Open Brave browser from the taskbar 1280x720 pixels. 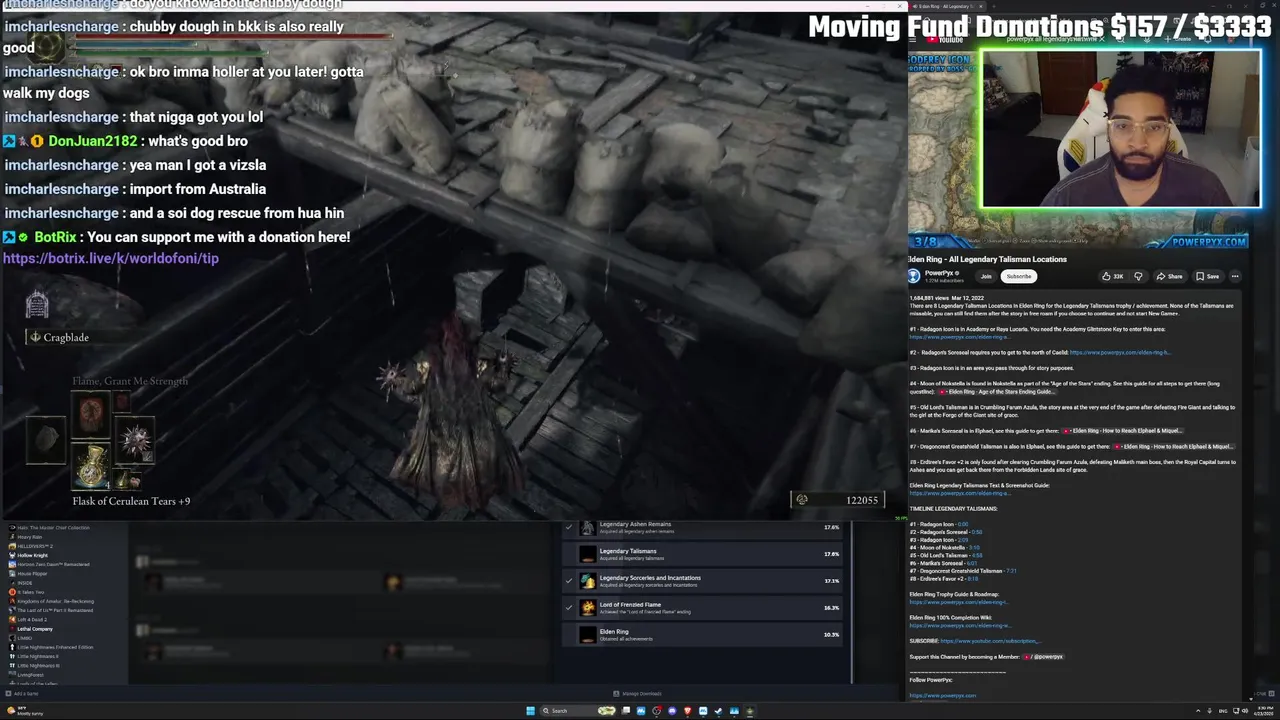pos(687,711)
